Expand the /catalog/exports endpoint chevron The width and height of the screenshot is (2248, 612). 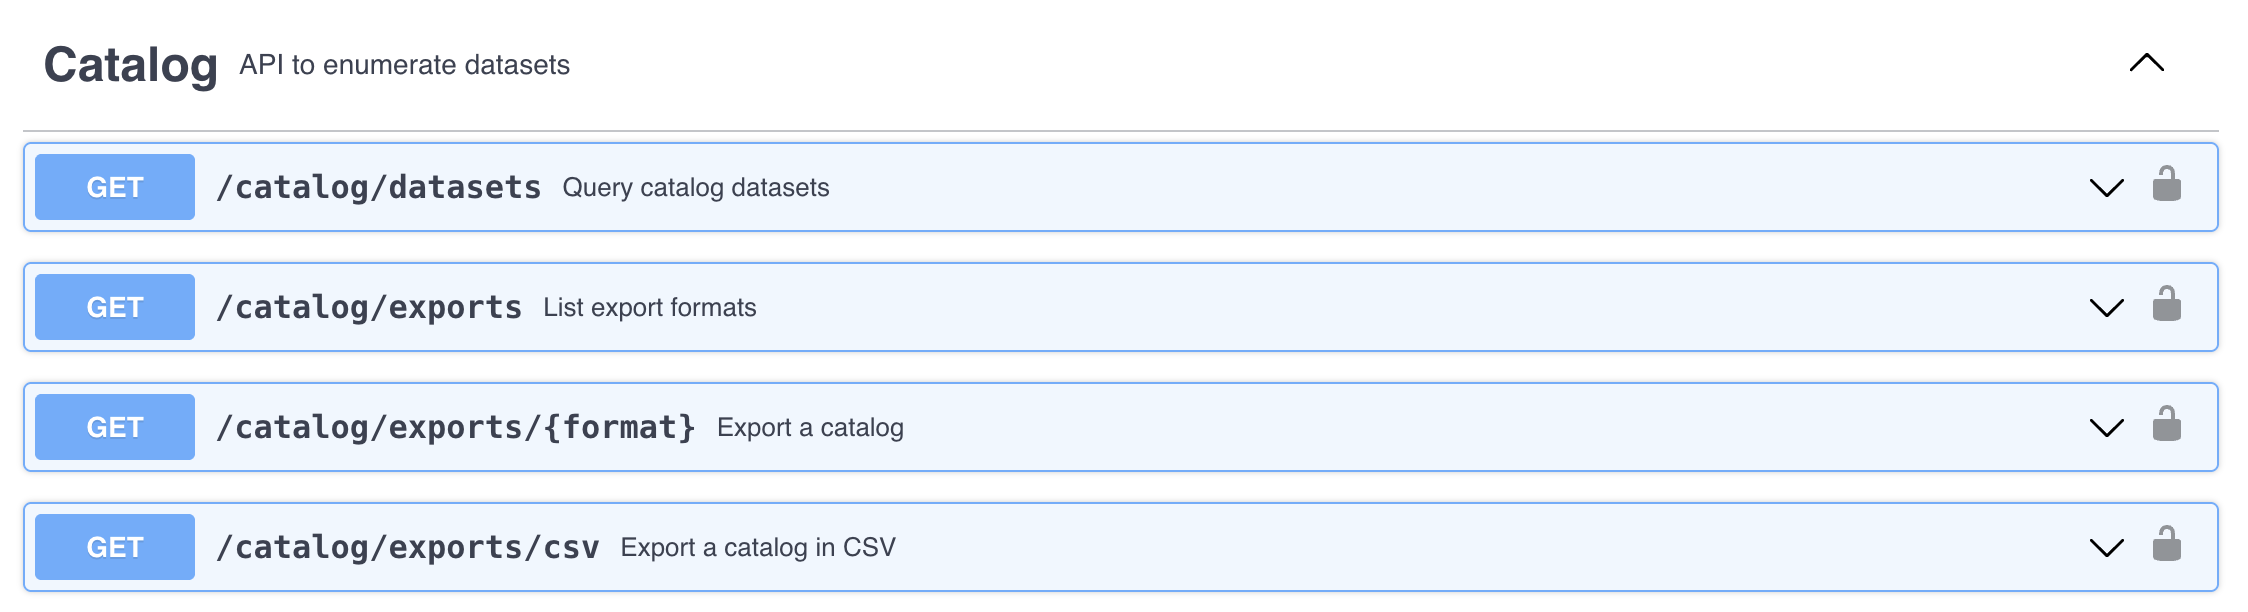click(x=2106, y=308)
